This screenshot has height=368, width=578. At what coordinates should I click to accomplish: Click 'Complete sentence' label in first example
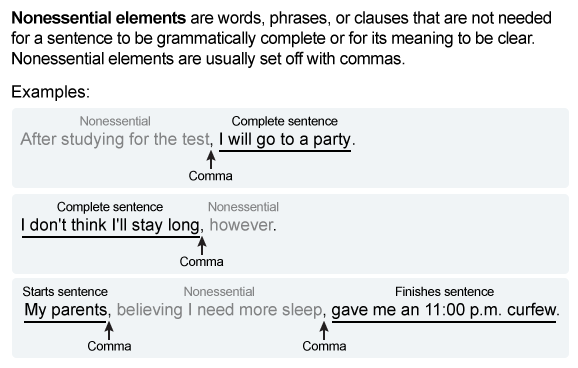click(x=285, y=121)
